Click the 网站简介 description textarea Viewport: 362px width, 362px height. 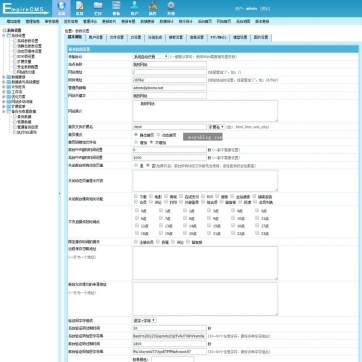pyautogui.click(x=205, y=111)
